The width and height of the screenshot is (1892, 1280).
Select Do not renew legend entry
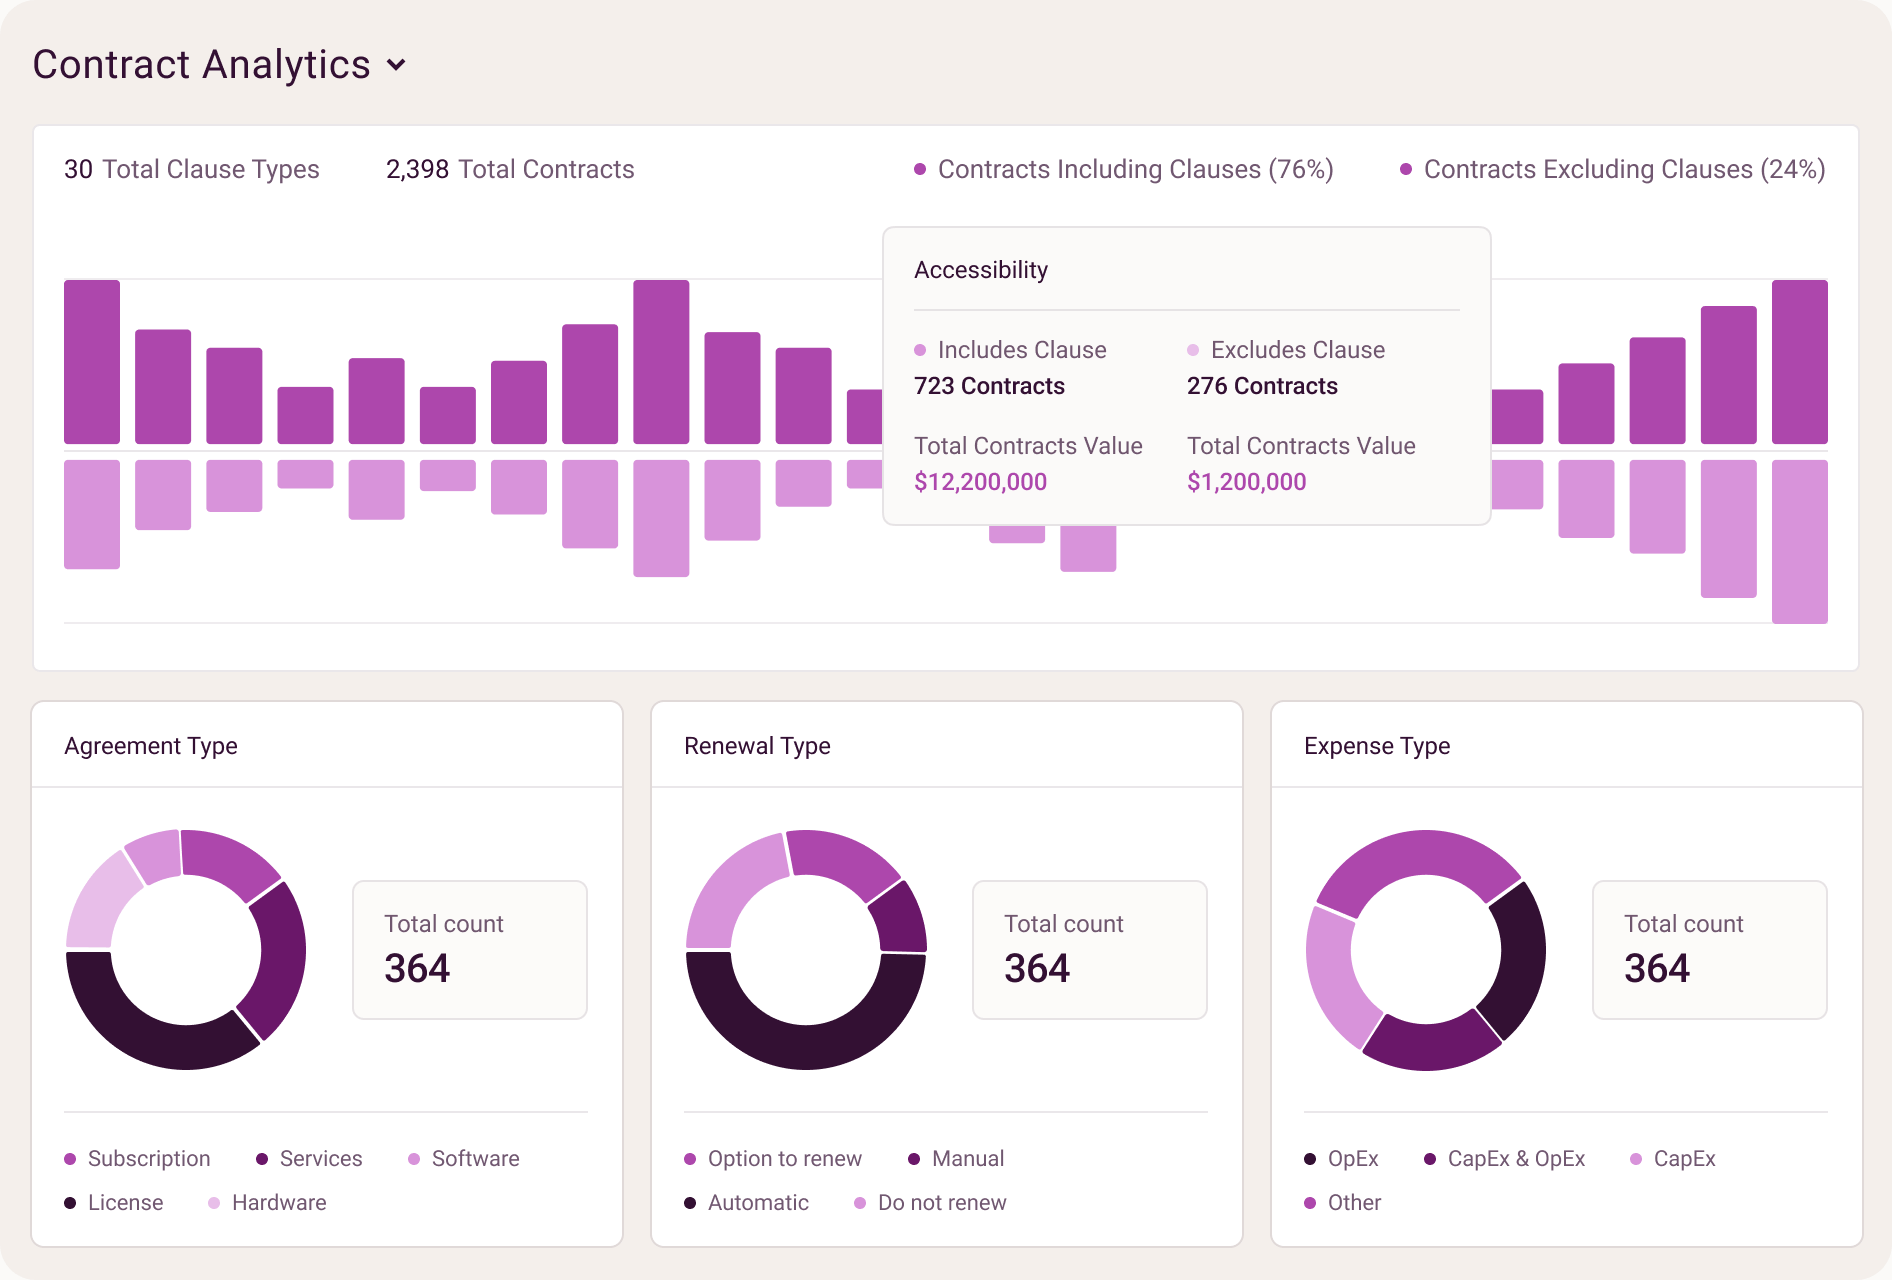pos(930,1203)
